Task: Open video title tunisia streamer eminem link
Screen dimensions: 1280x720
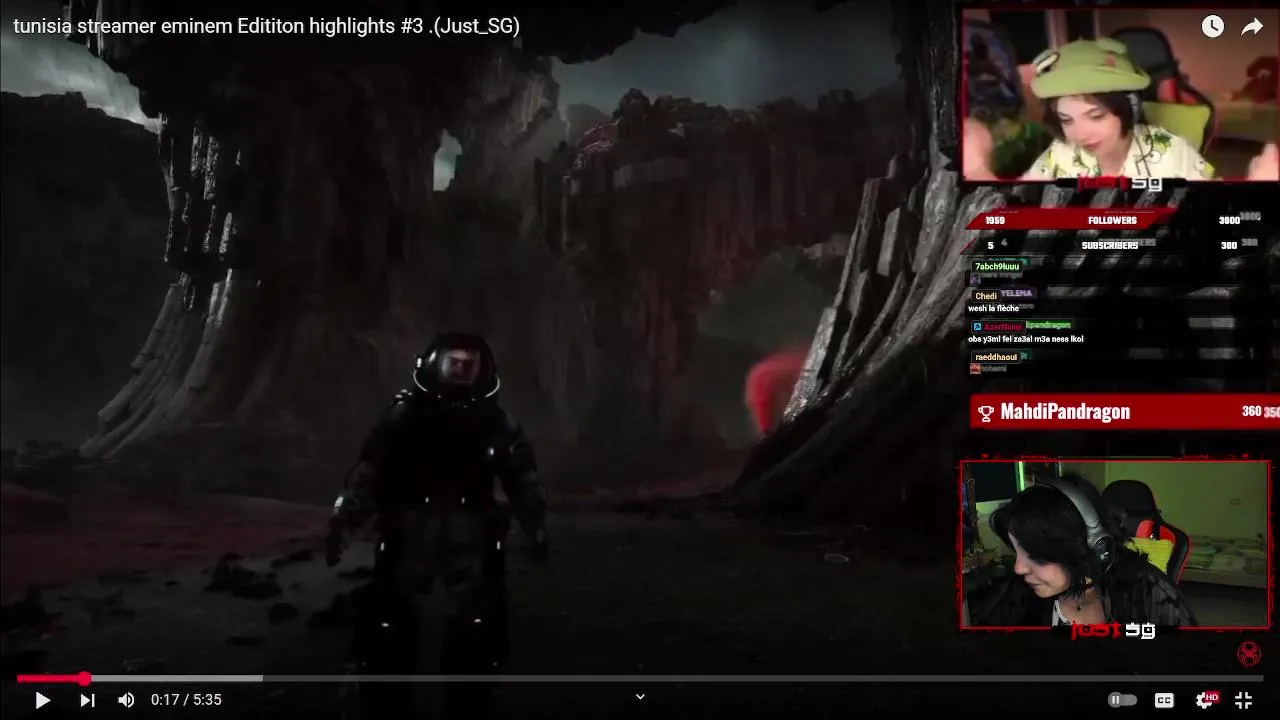Action: (267, 27)
